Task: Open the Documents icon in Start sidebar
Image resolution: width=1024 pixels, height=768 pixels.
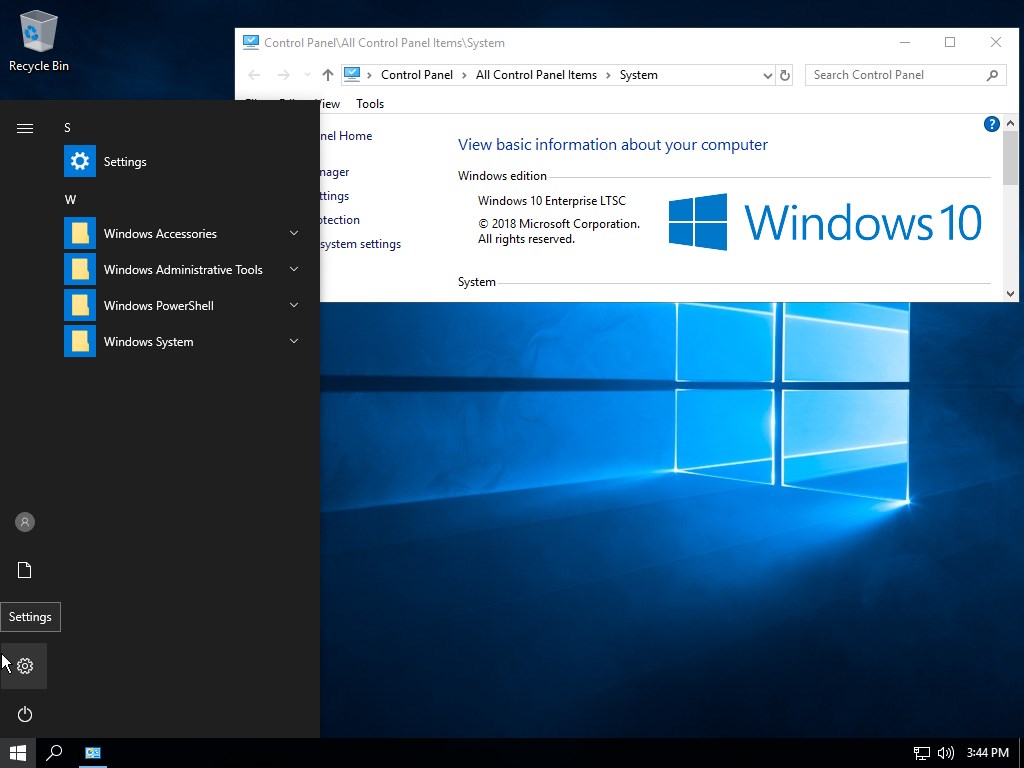Action: (x=25, y=570)
